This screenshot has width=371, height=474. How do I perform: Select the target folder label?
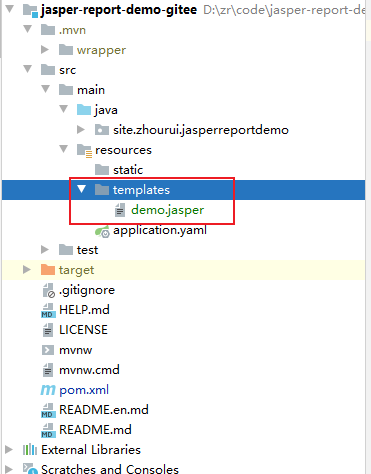(76, 270)
